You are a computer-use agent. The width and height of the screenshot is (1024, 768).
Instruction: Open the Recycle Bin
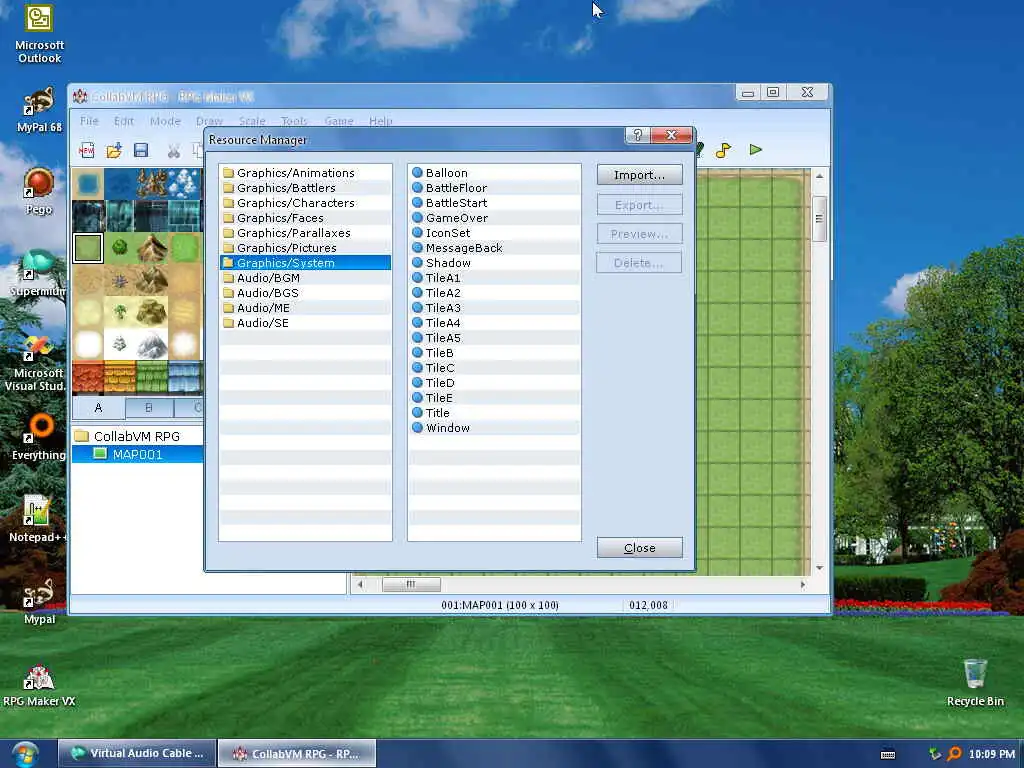(x=975, y=682)
